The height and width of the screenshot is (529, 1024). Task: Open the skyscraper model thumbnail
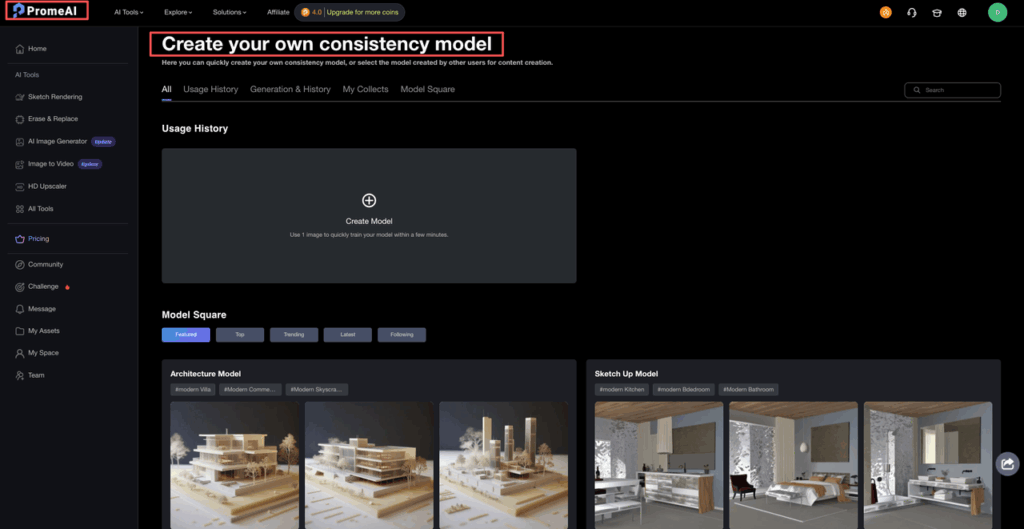click(x=504, y=465)
